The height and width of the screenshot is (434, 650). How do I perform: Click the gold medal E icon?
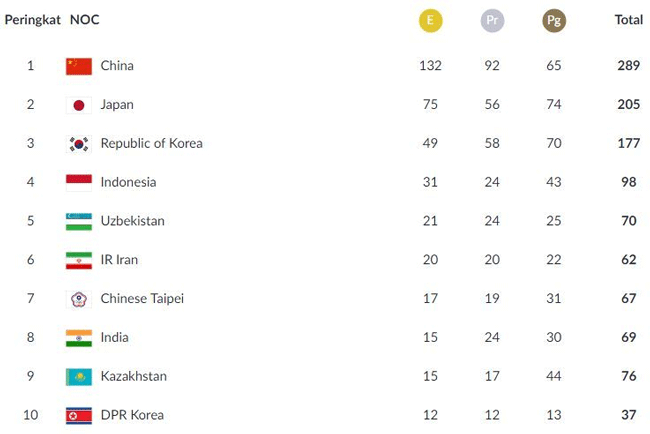point(430,20)
